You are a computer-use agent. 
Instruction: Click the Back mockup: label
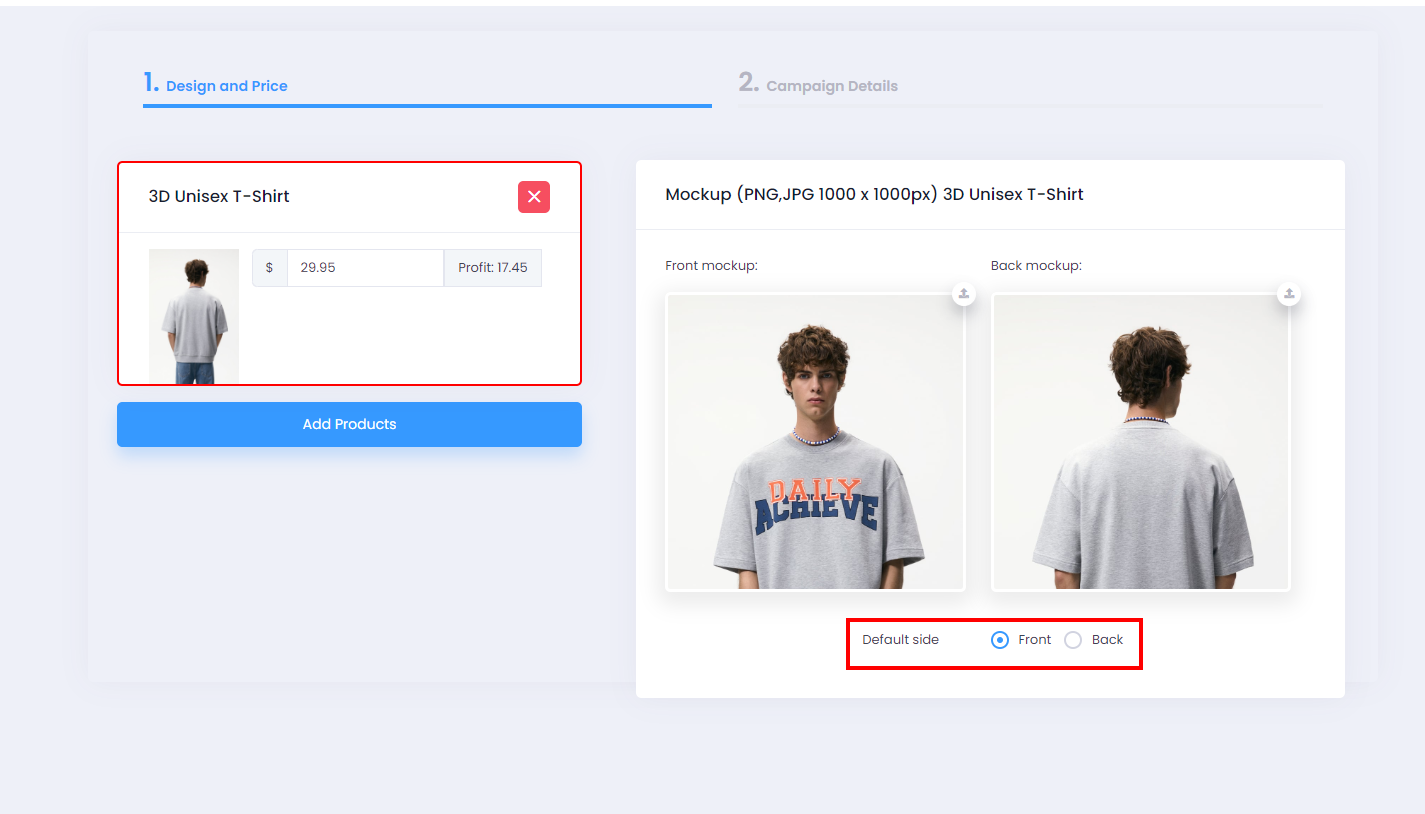[x=1036, y=266]
